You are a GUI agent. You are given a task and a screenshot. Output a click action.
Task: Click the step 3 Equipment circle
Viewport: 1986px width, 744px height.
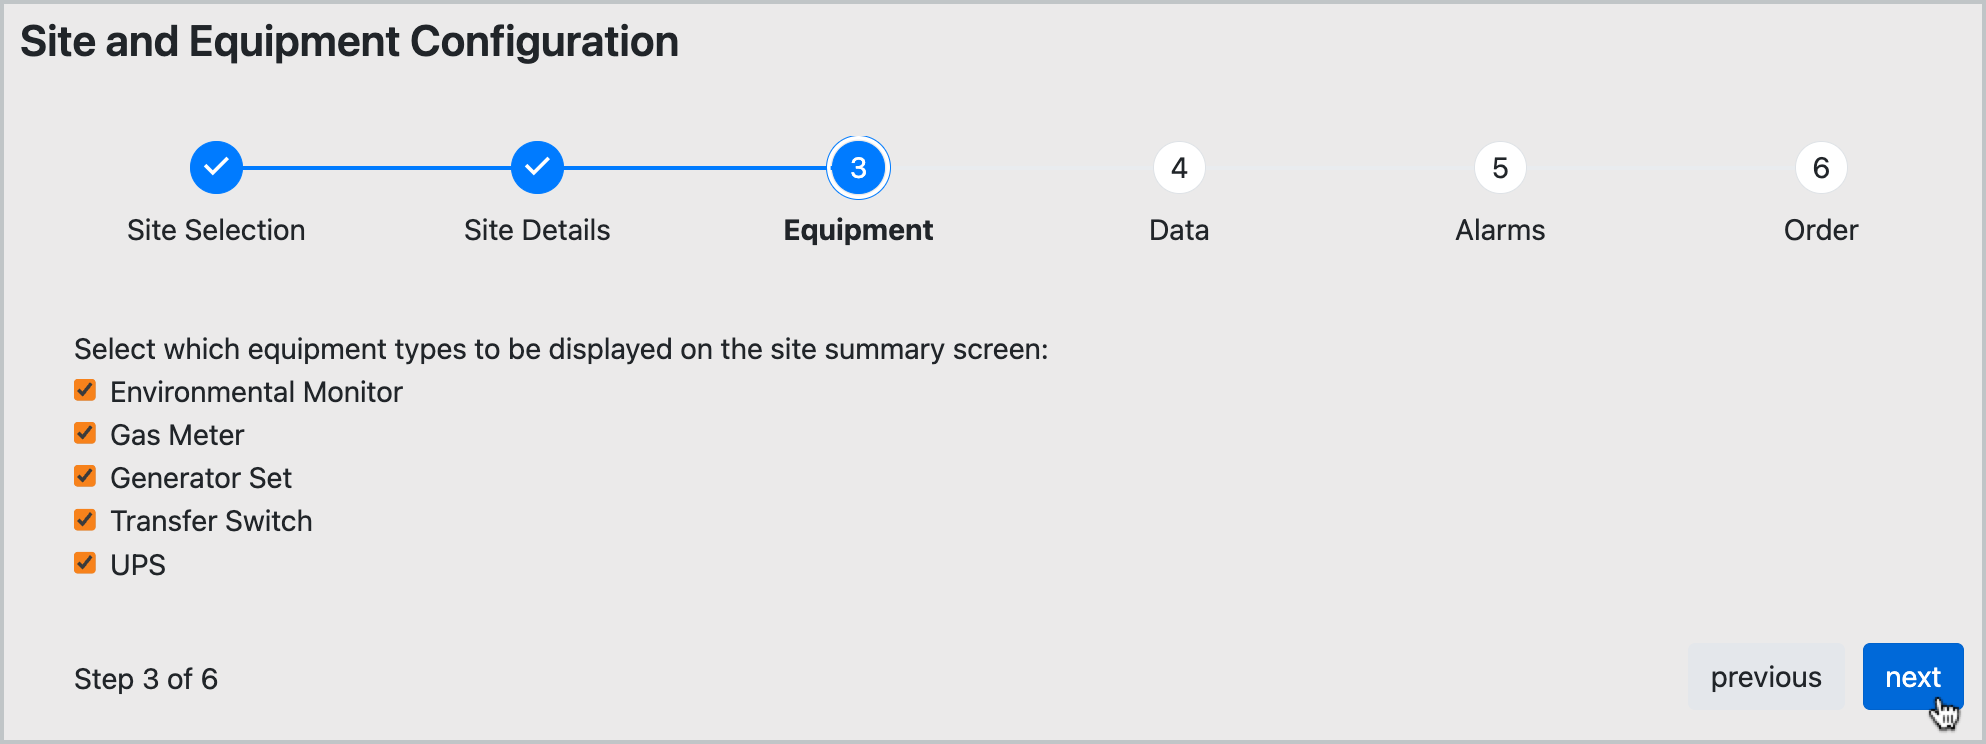pos(858,168)
